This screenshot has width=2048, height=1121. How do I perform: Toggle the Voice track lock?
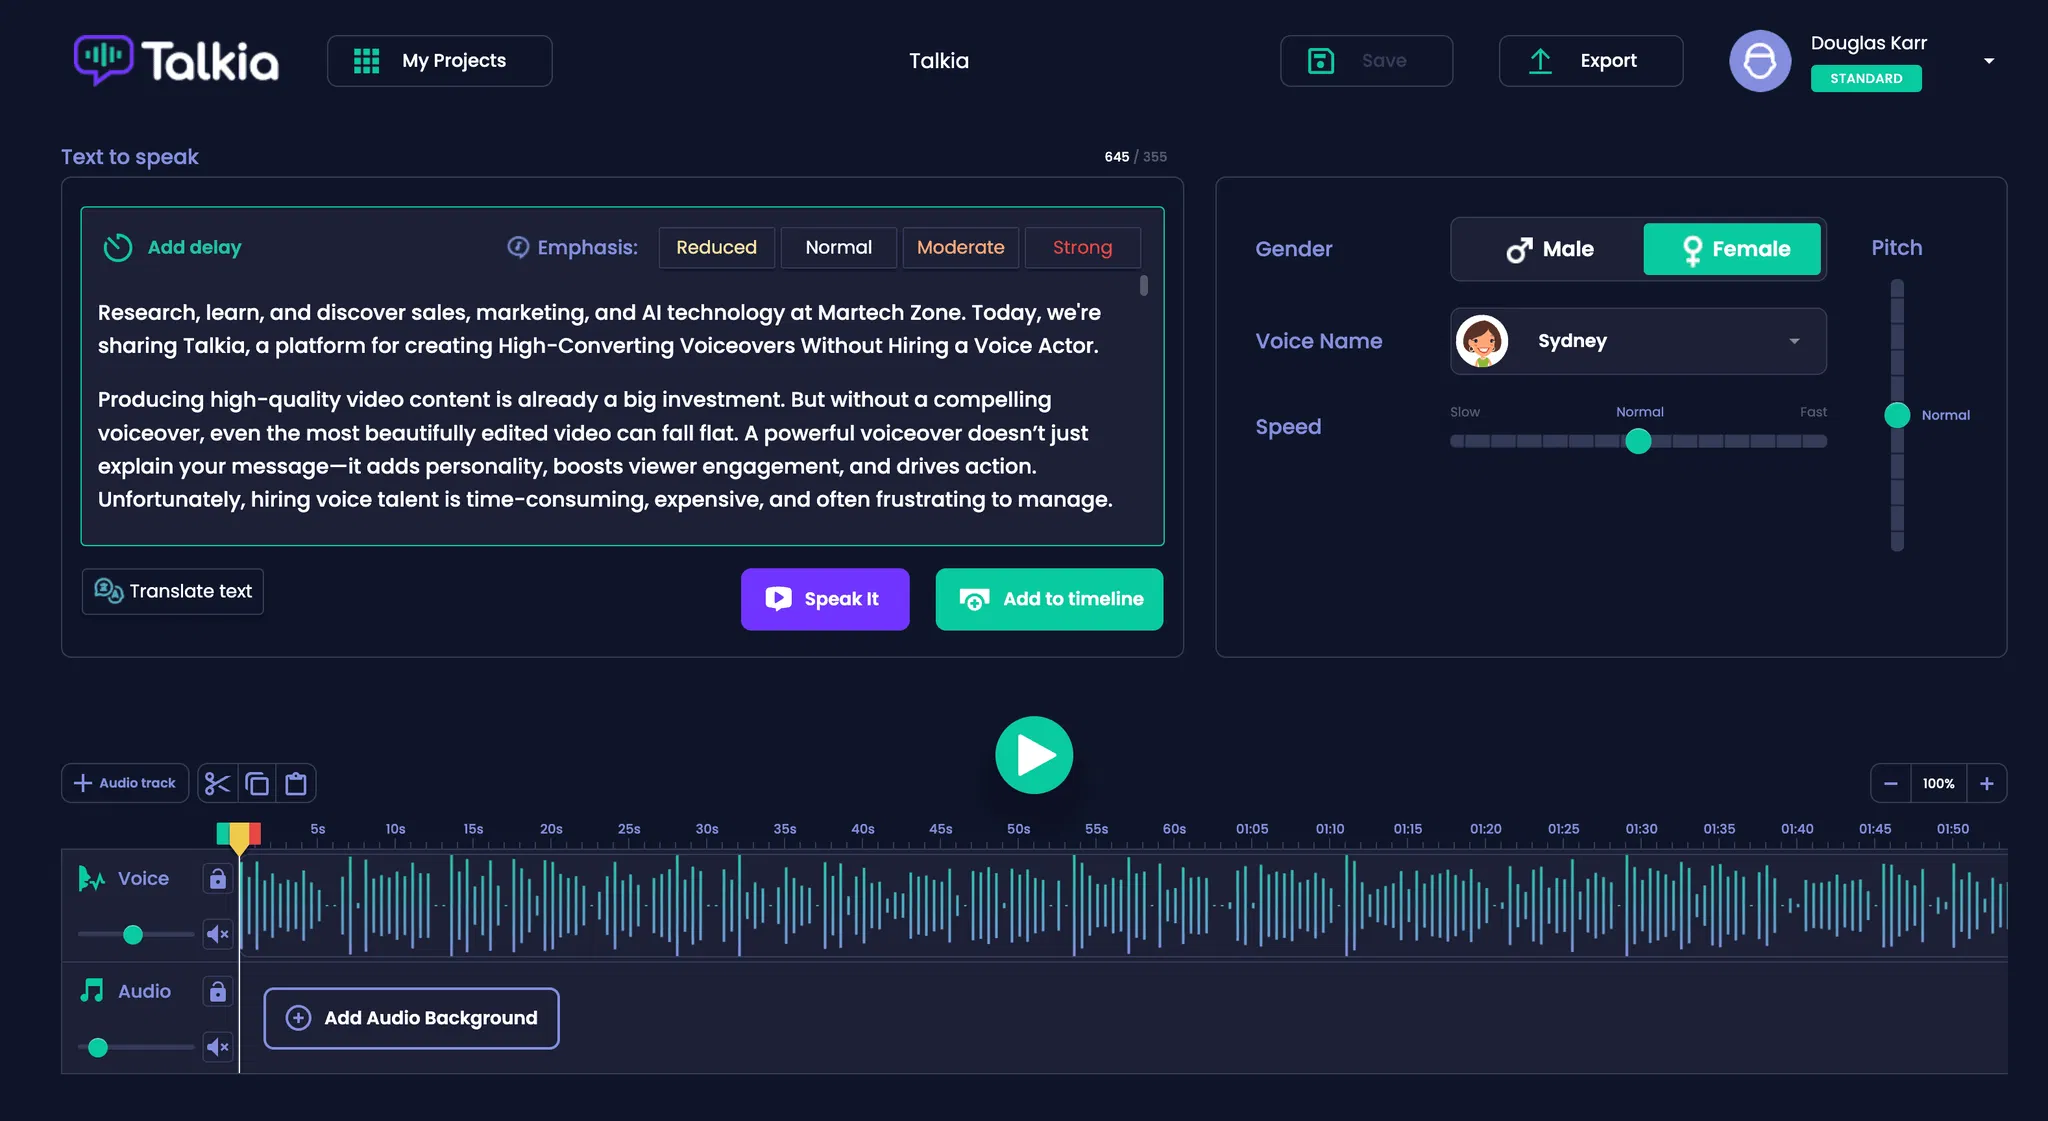(x=217, y=879)
